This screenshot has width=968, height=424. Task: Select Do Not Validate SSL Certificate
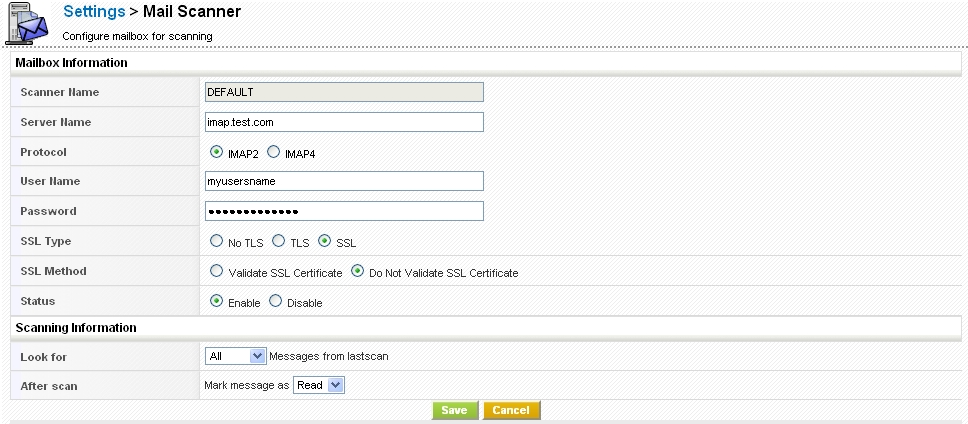tap(357, 271)
